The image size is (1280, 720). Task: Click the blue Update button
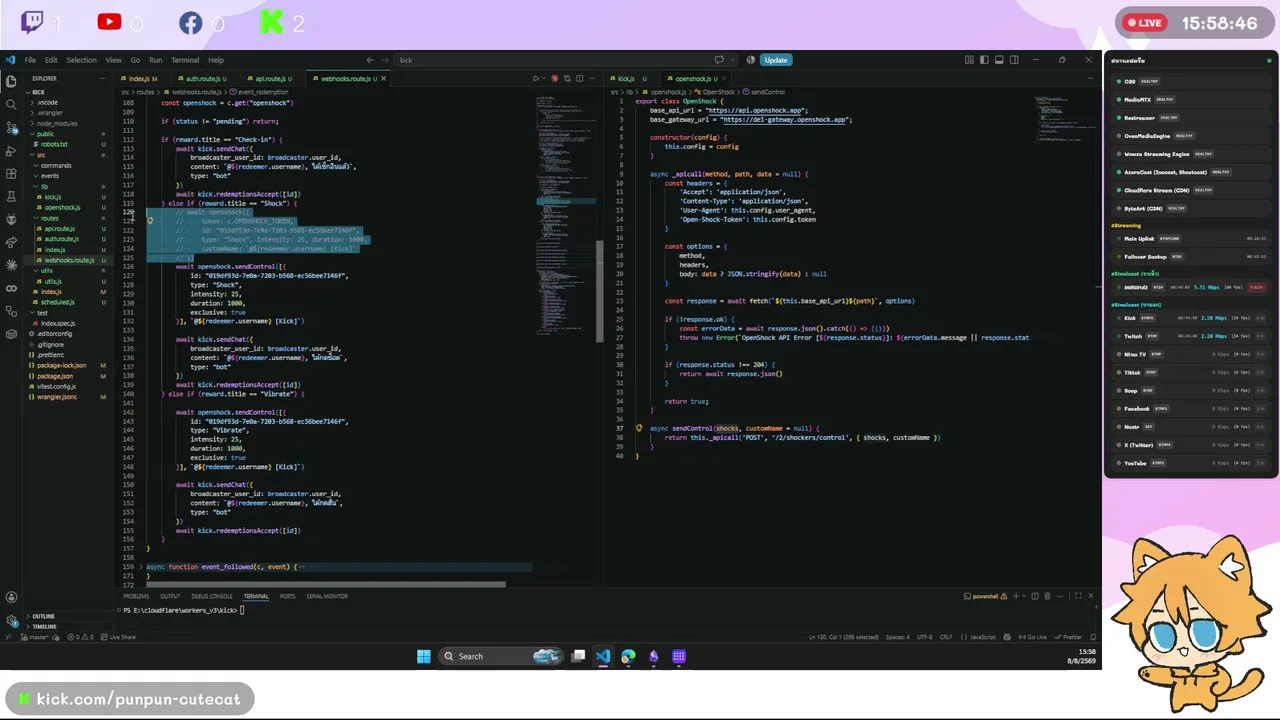tap(776, 60)
